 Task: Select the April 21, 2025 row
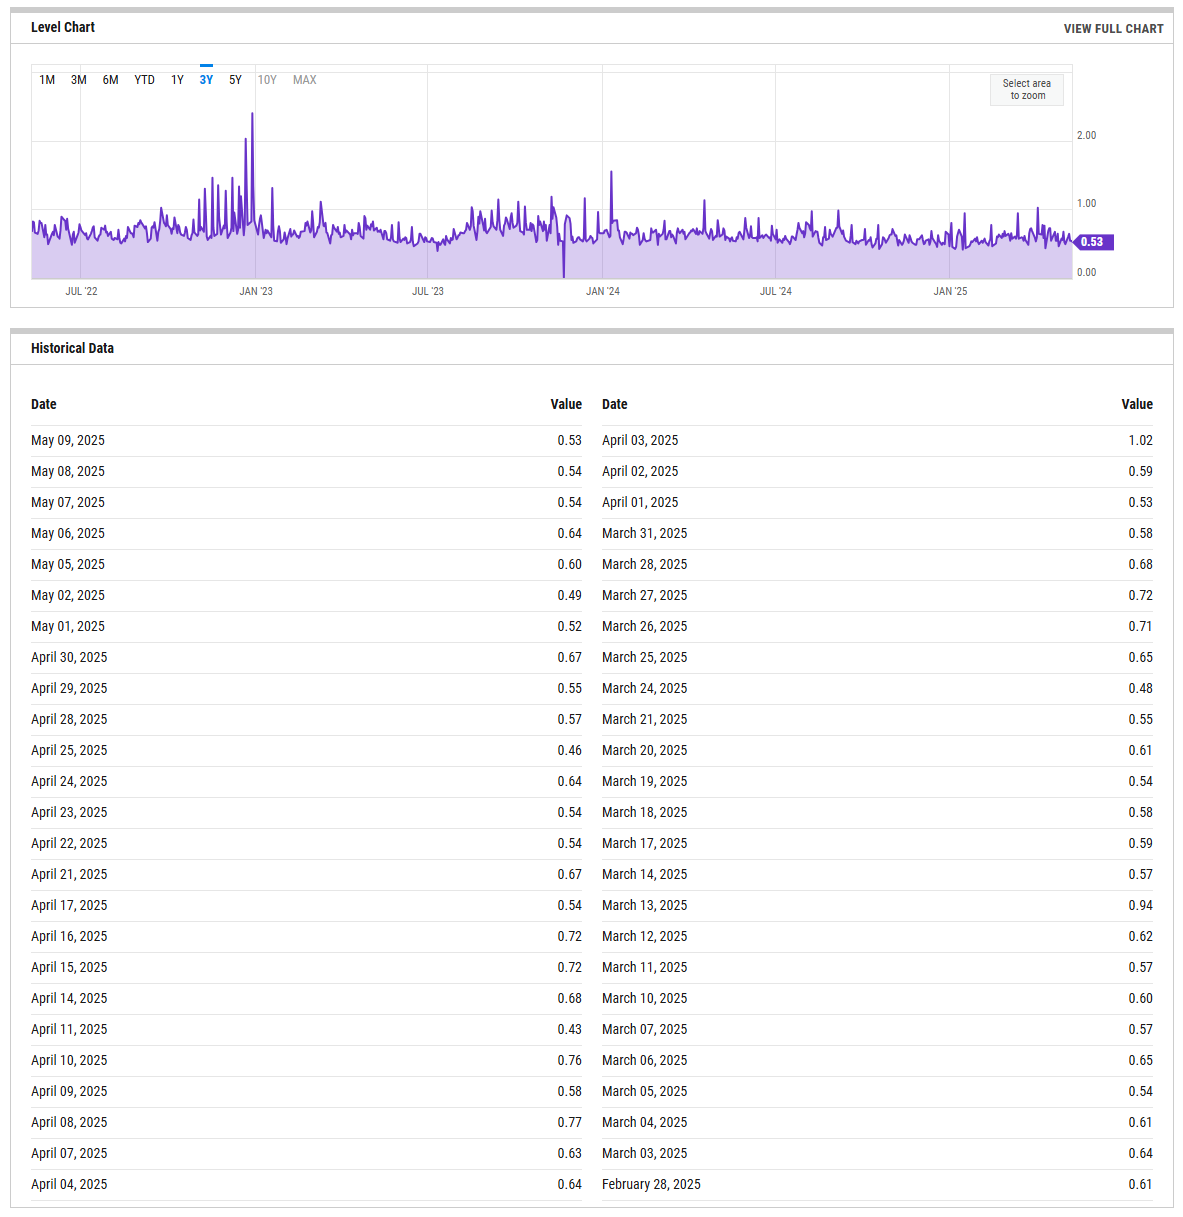click(x=306, y=875)
